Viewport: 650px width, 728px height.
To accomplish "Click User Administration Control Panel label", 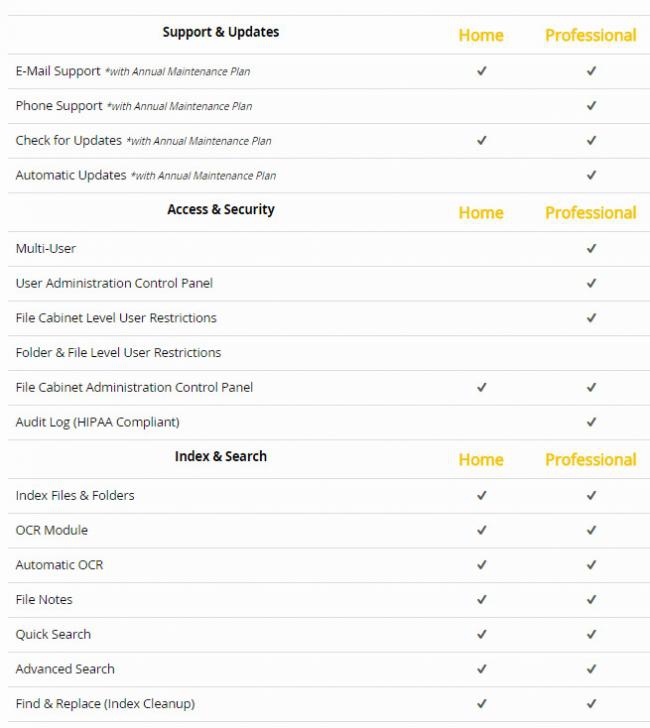I will point(114,283).
